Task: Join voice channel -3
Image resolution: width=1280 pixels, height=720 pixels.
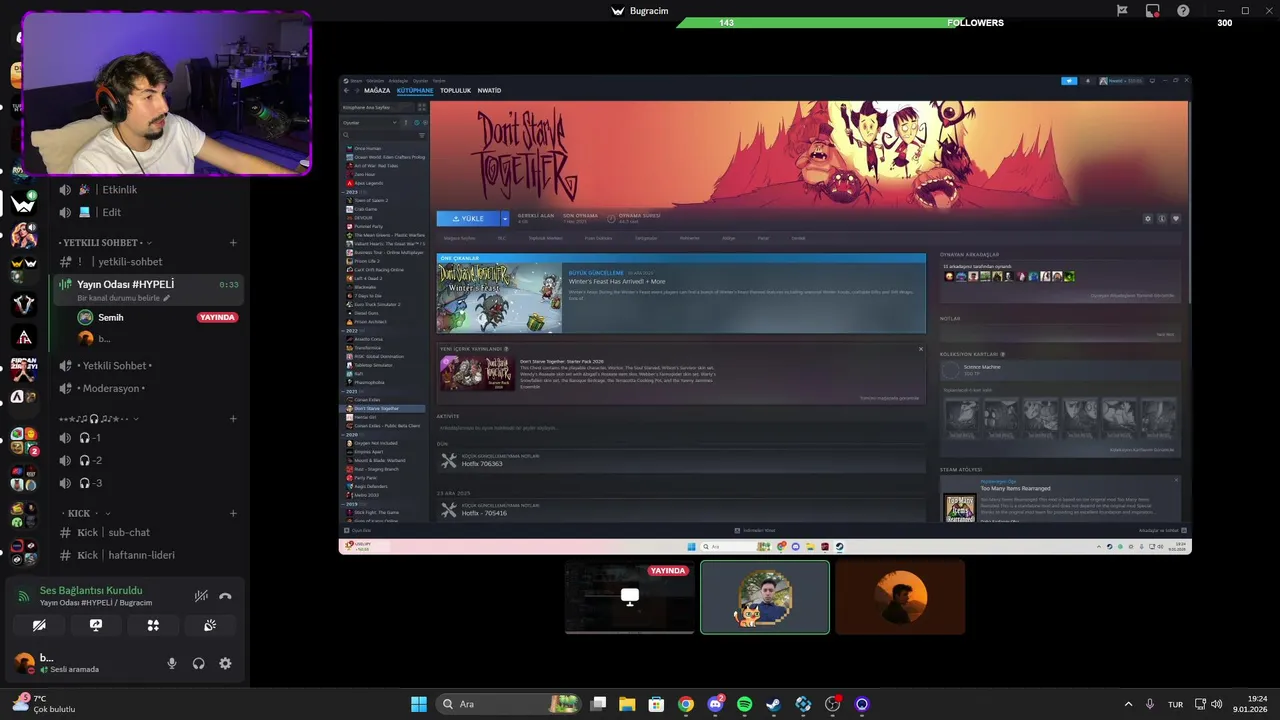Action: point(148,483)
